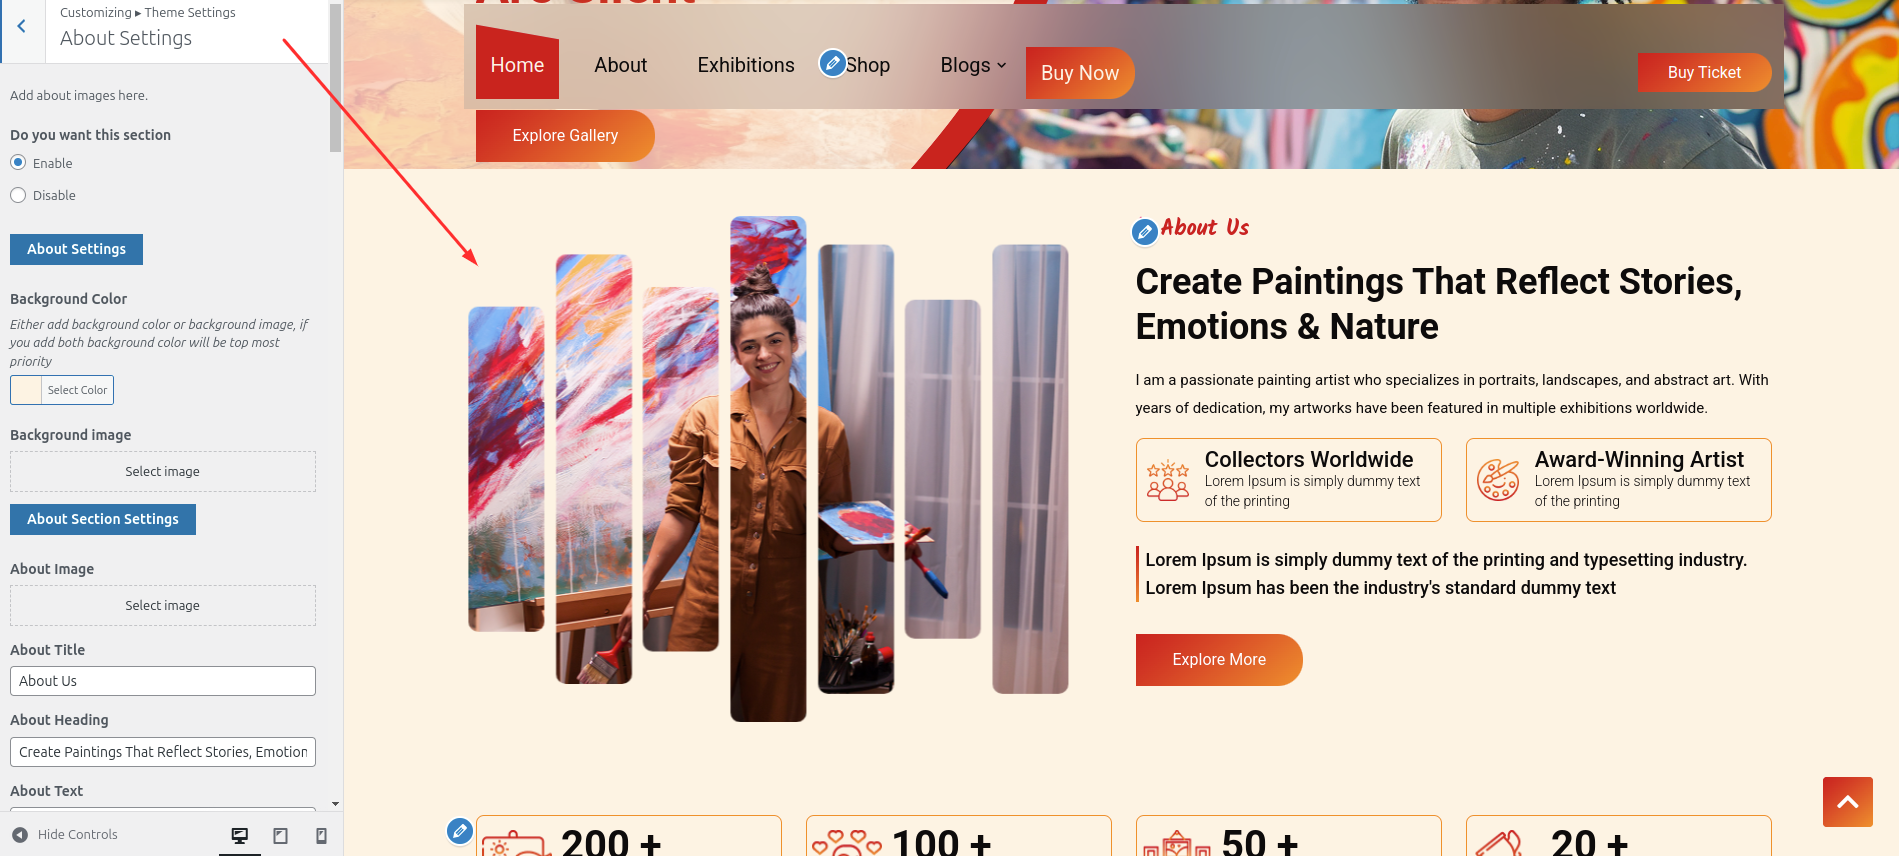Collapse the sidebar with Hide Controls
Viewport: 1899px width, 856px height.
(65, 834)
